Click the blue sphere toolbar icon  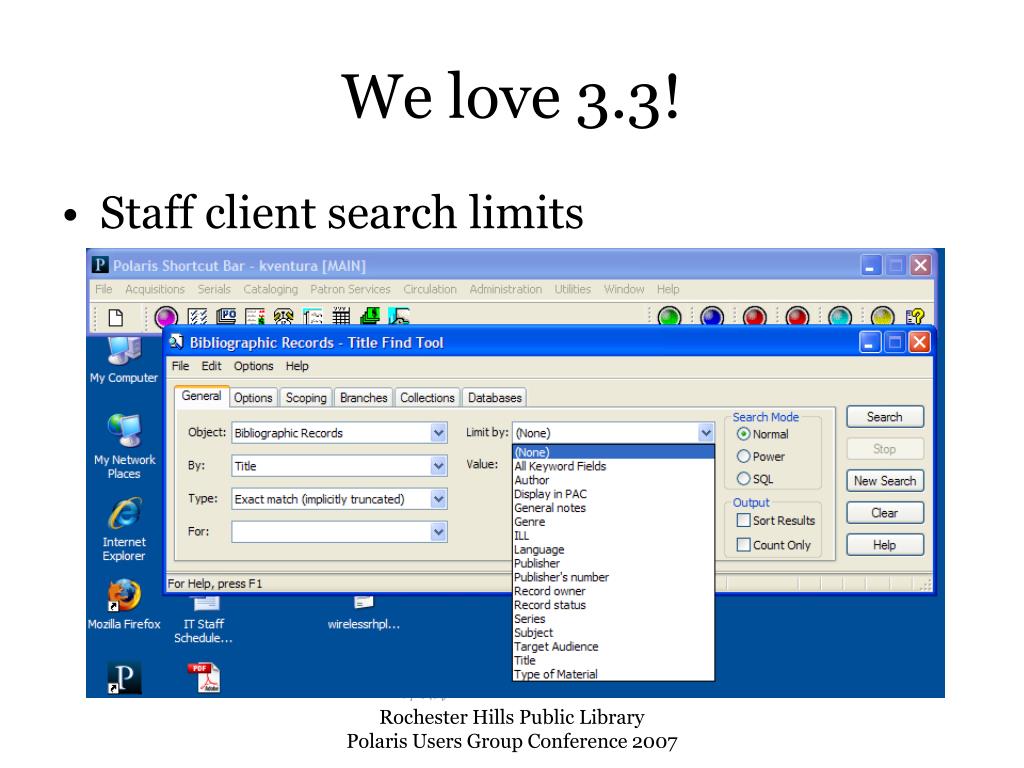click(x=711, y=317)
